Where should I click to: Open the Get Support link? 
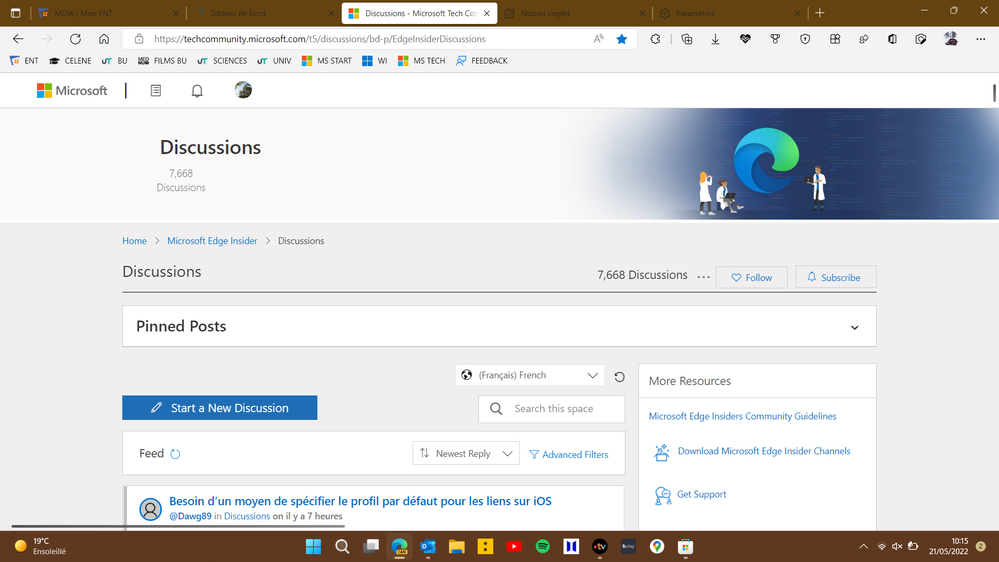pyautogui.click(x=701, y=494)
